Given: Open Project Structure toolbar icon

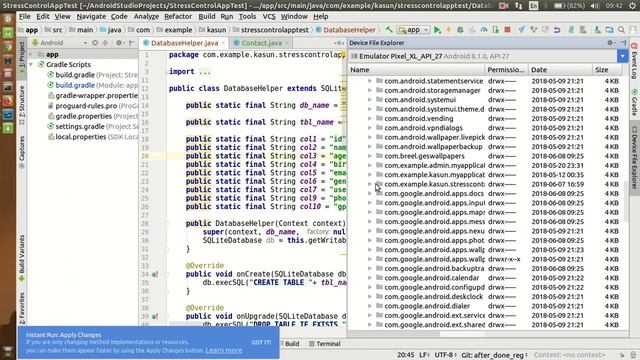Looking at the screenshot, I should (x=609, y=30).
